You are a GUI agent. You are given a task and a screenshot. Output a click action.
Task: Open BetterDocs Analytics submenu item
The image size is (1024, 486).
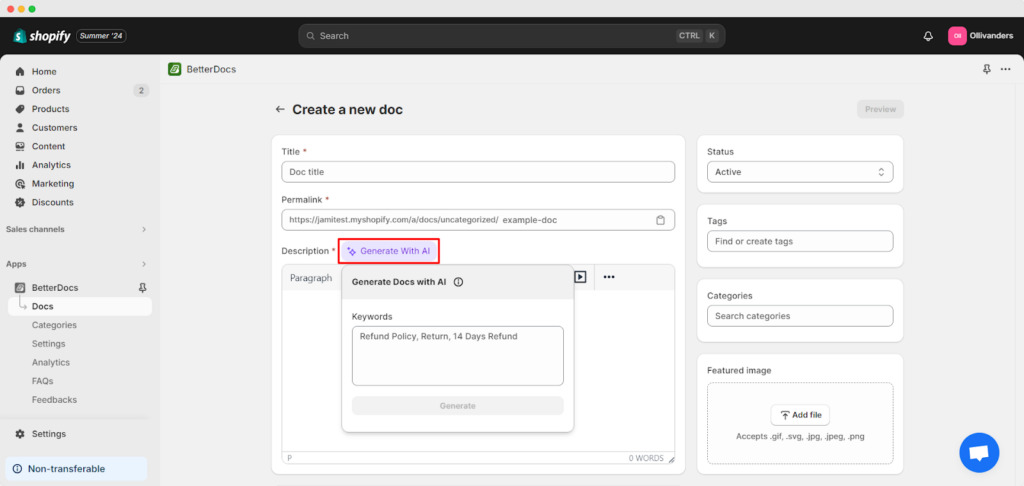pyautogui.click(x=51, y=362)
